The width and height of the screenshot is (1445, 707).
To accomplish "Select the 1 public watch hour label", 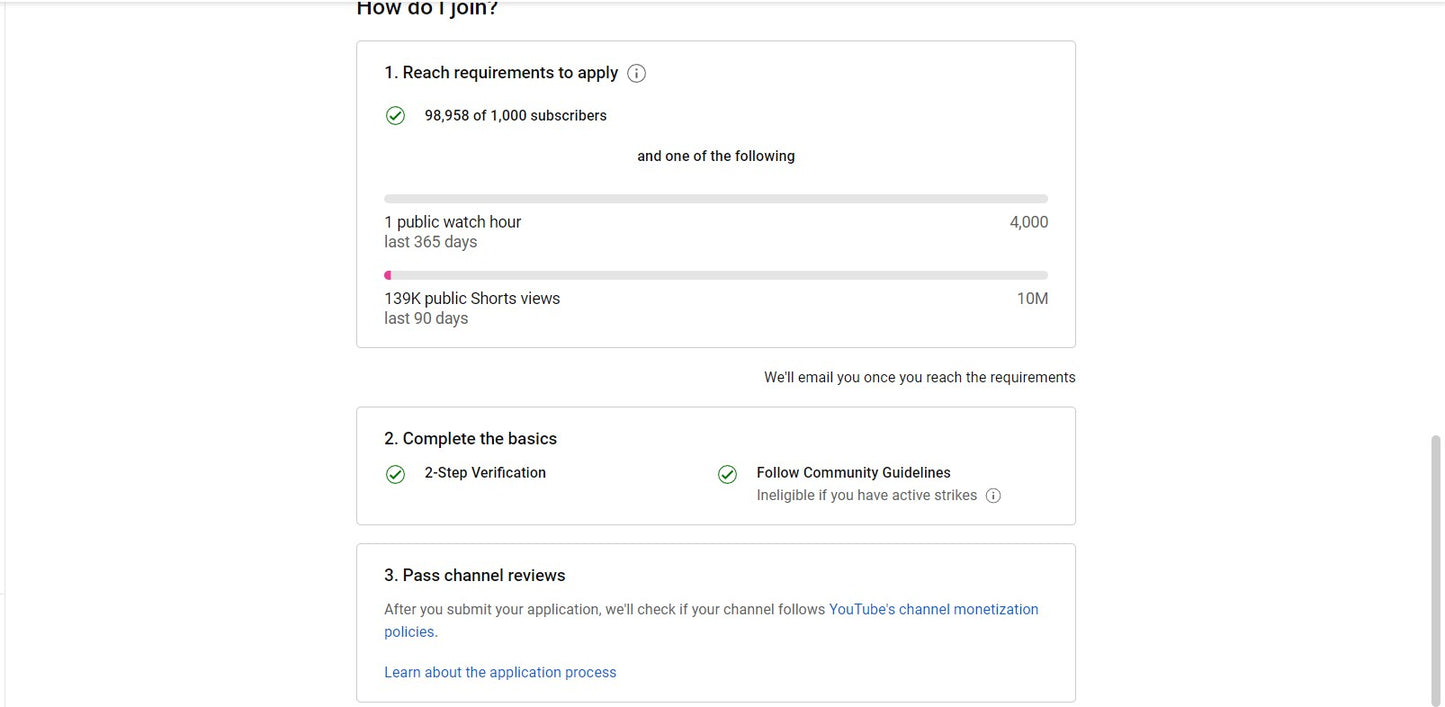I will [x=452, y=222].
